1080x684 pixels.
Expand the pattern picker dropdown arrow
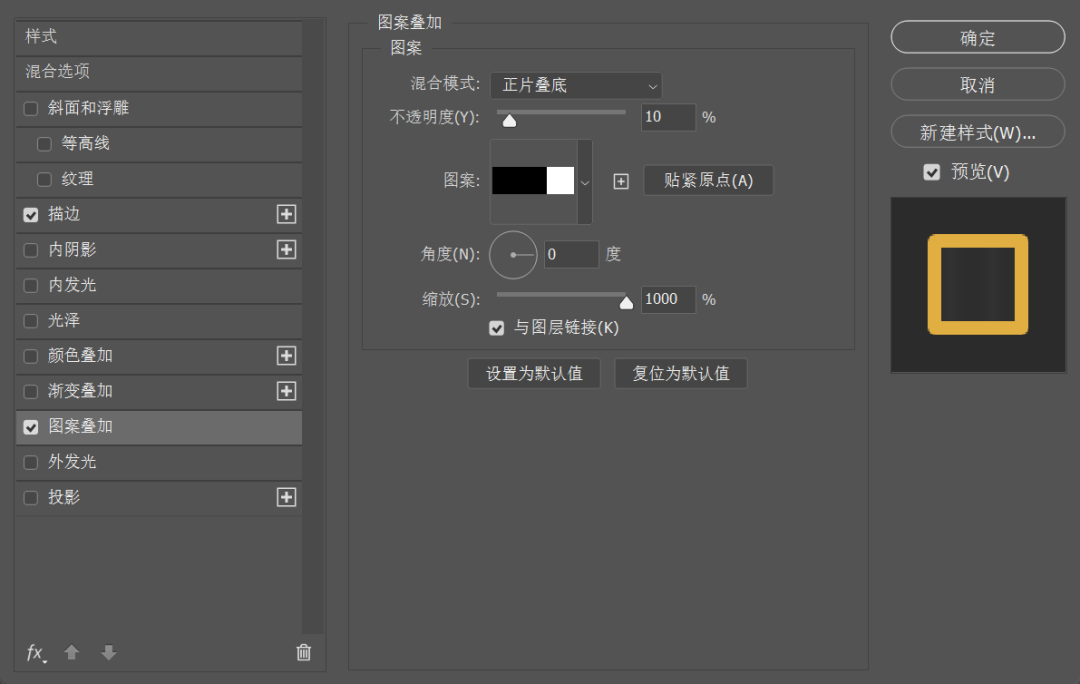click(585, 182)
